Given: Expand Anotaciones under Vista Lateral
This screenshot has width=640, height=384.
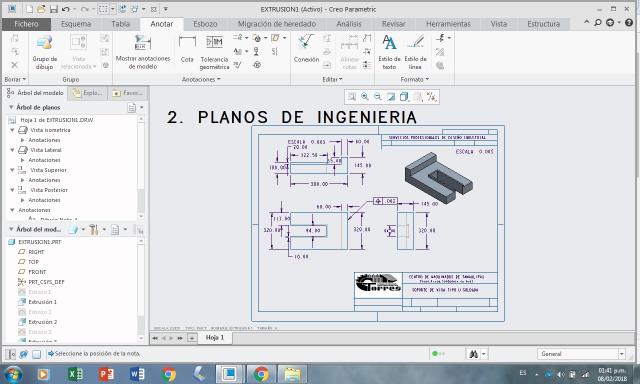Looking at the screenshot, I should [22, 160].
